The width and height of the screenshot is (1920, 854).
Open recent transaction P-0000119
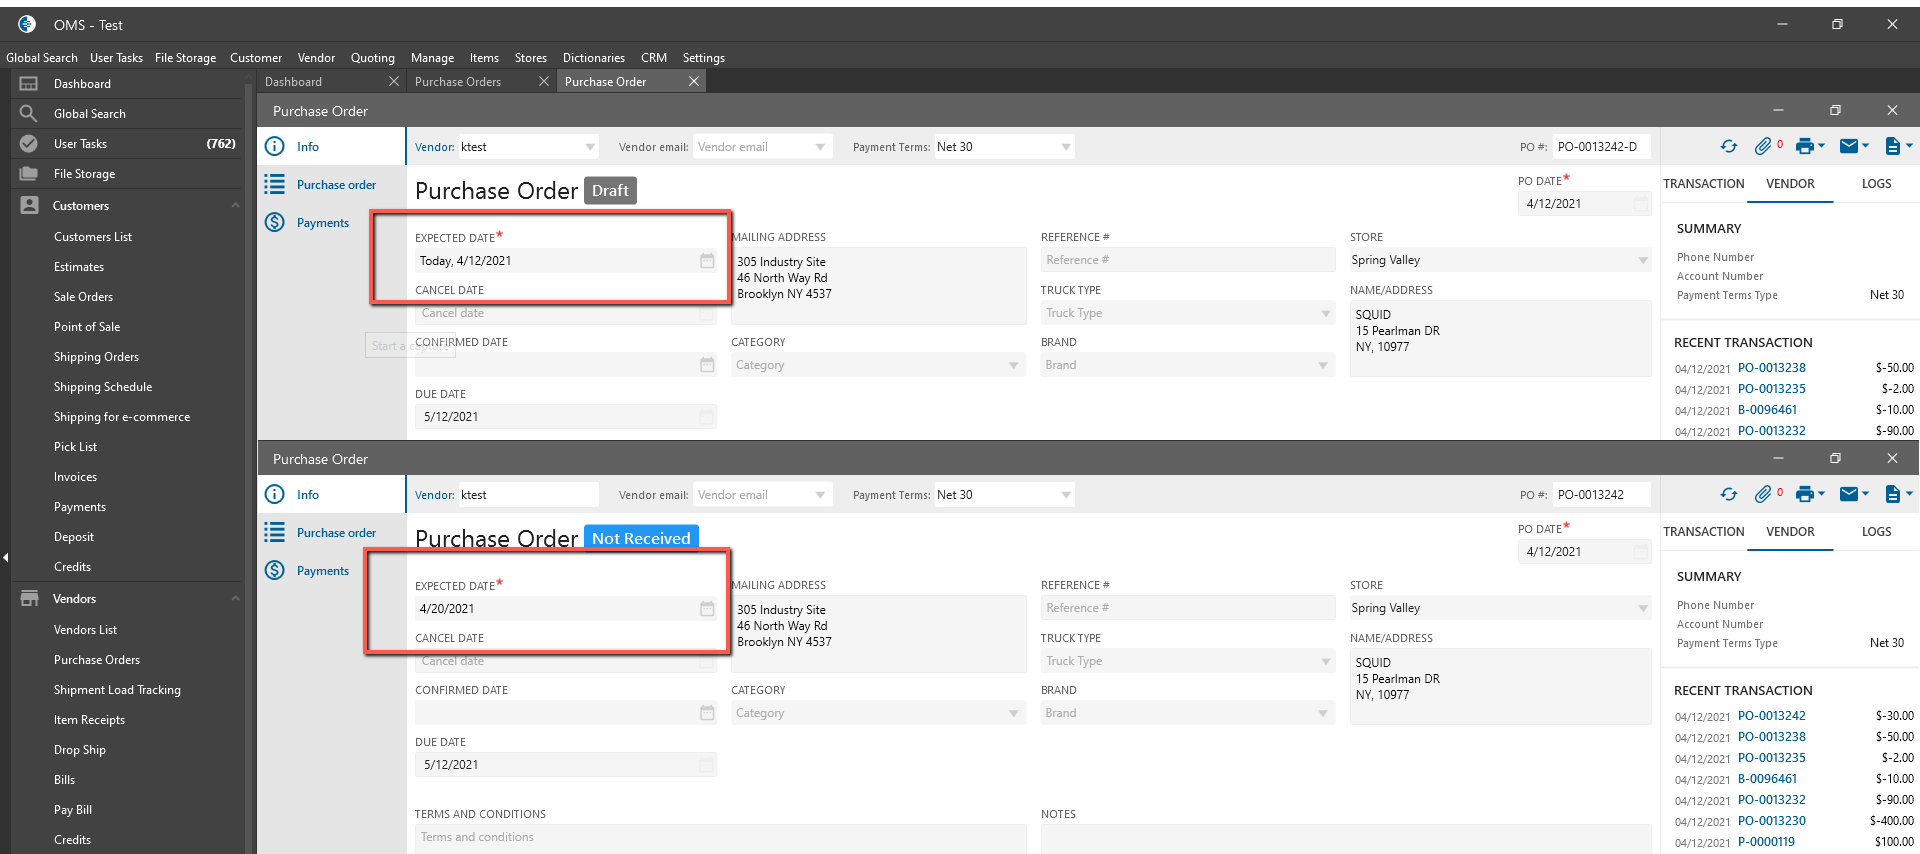(x=1766, y=842)
